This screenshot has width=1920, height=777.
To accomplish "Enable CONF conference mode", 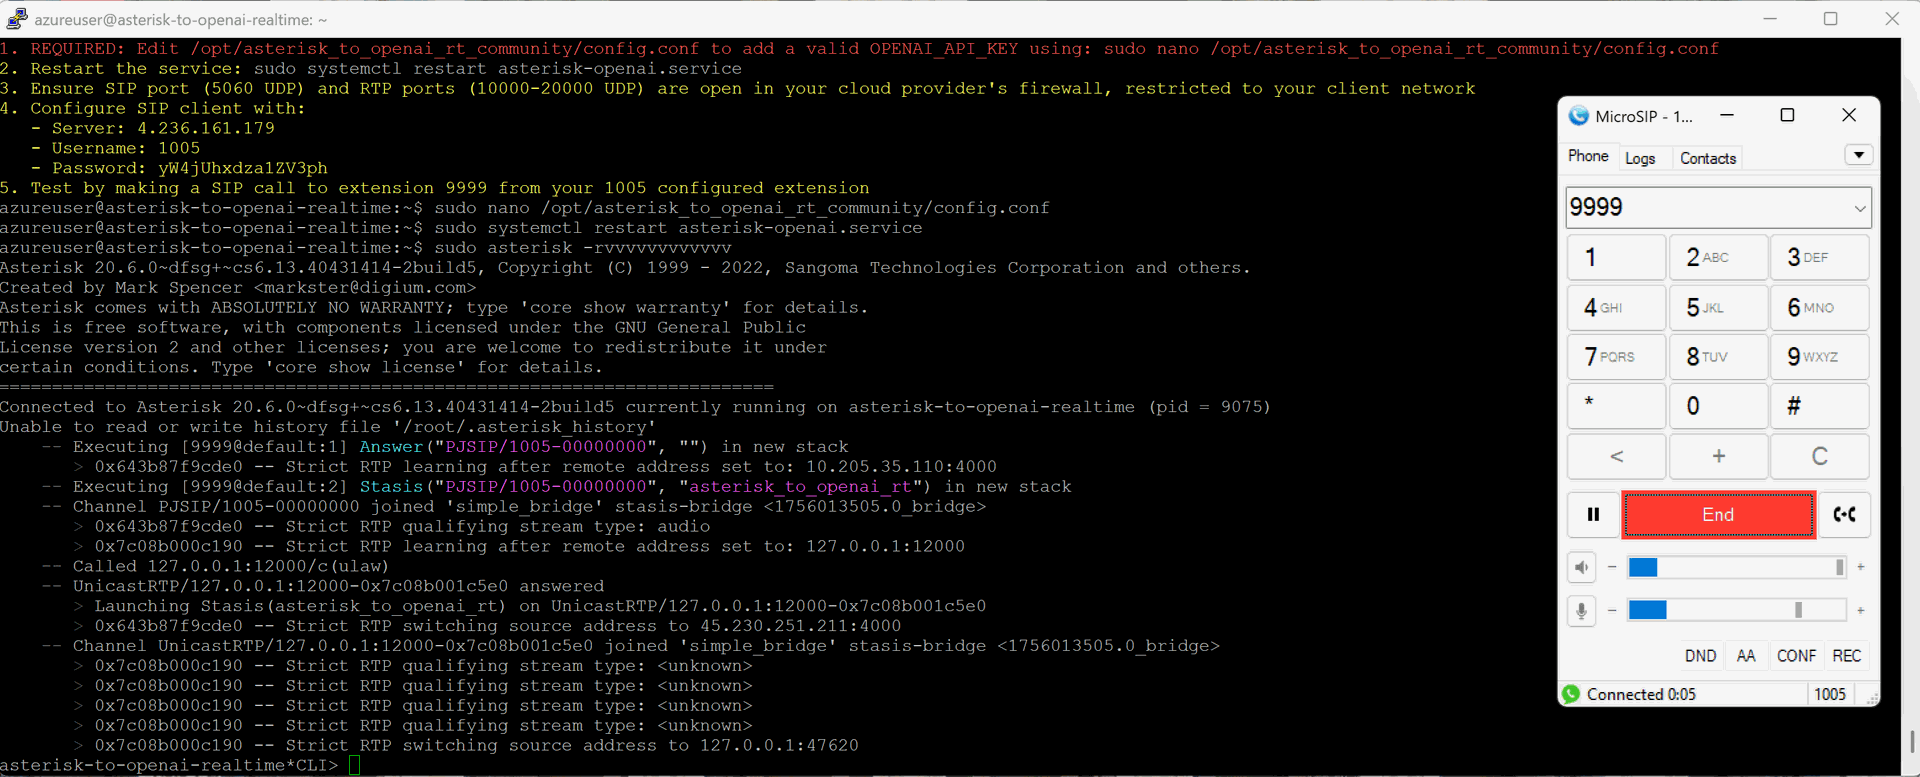I will coord(1796,656).
